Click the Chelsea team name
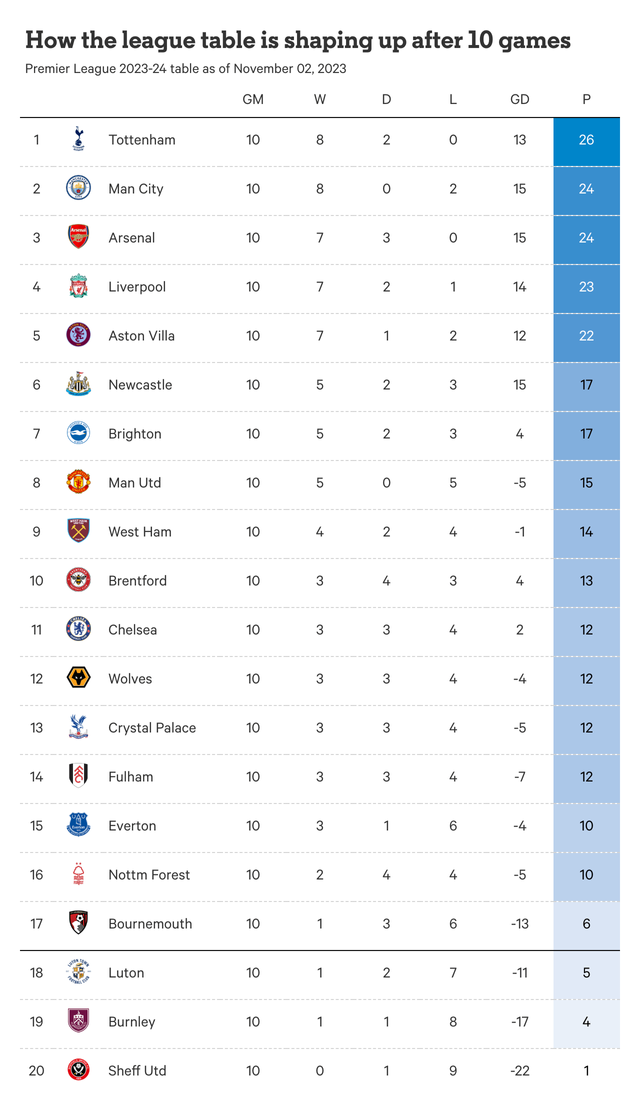Image resolution: width=640 pixels, height=1117 pixels. [x=133, y=629]
